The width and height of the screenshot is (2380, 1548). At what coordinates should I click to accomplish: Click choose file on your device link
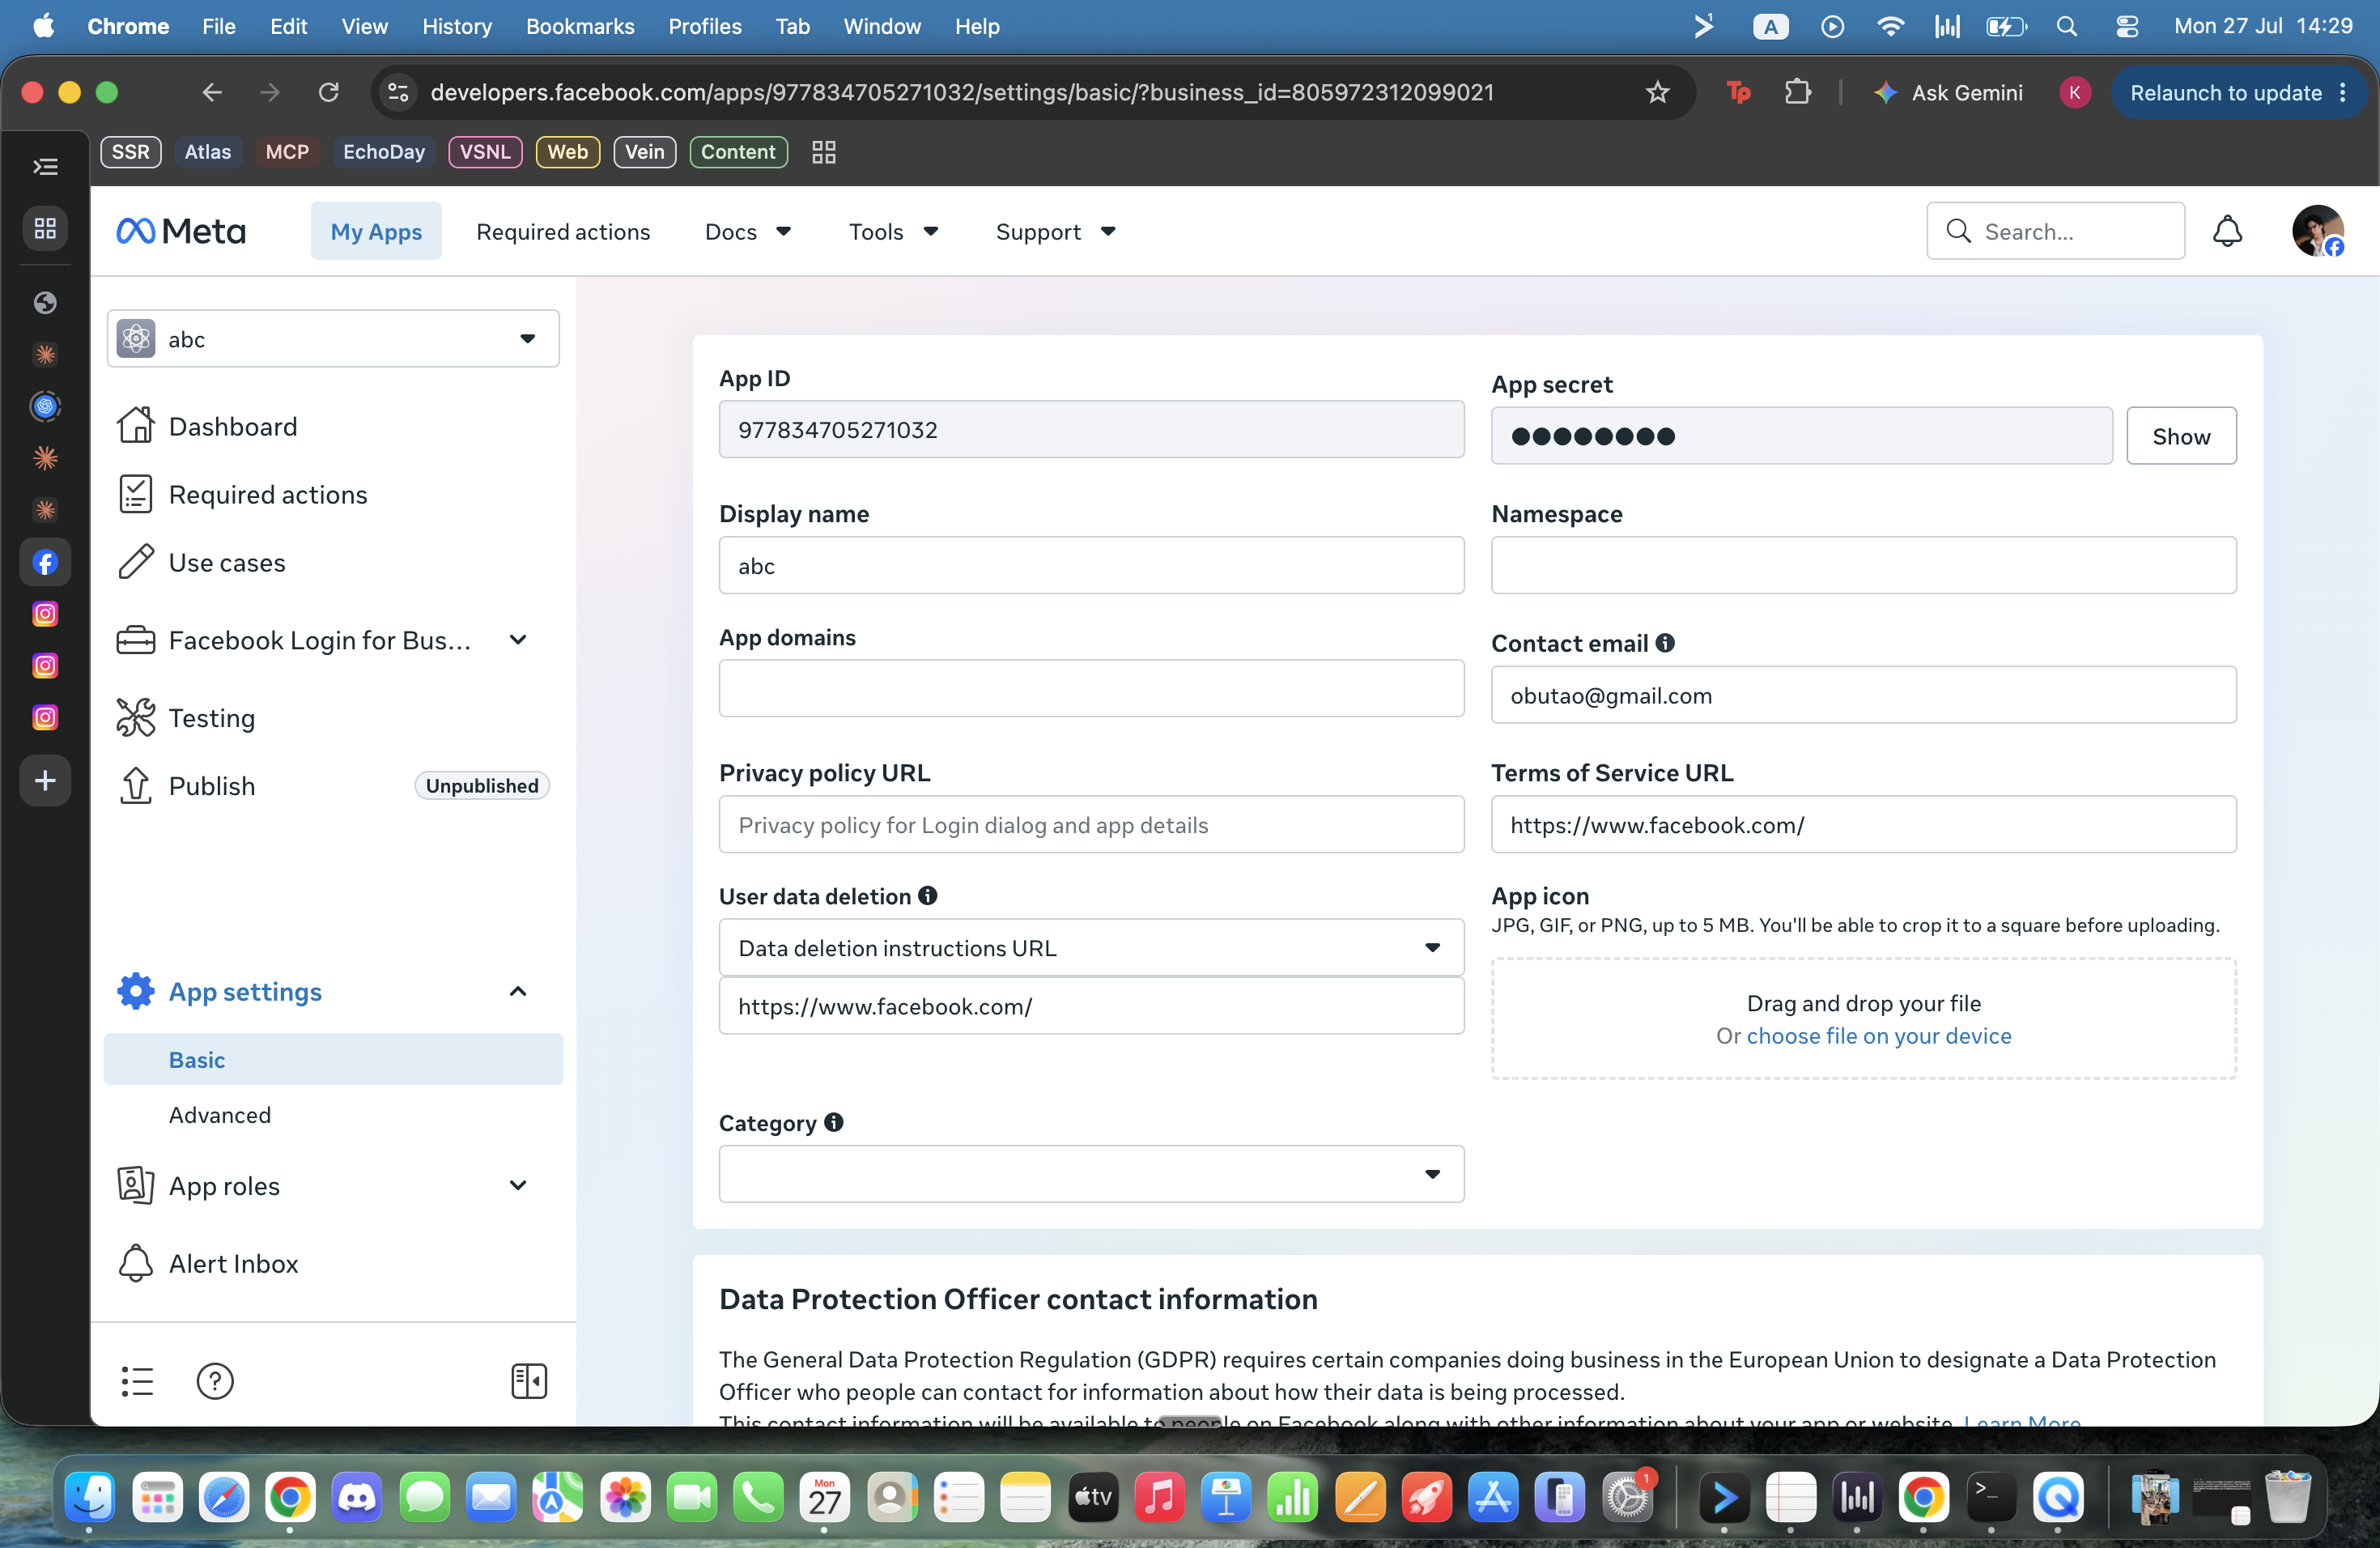[x=1878, y=1036]
